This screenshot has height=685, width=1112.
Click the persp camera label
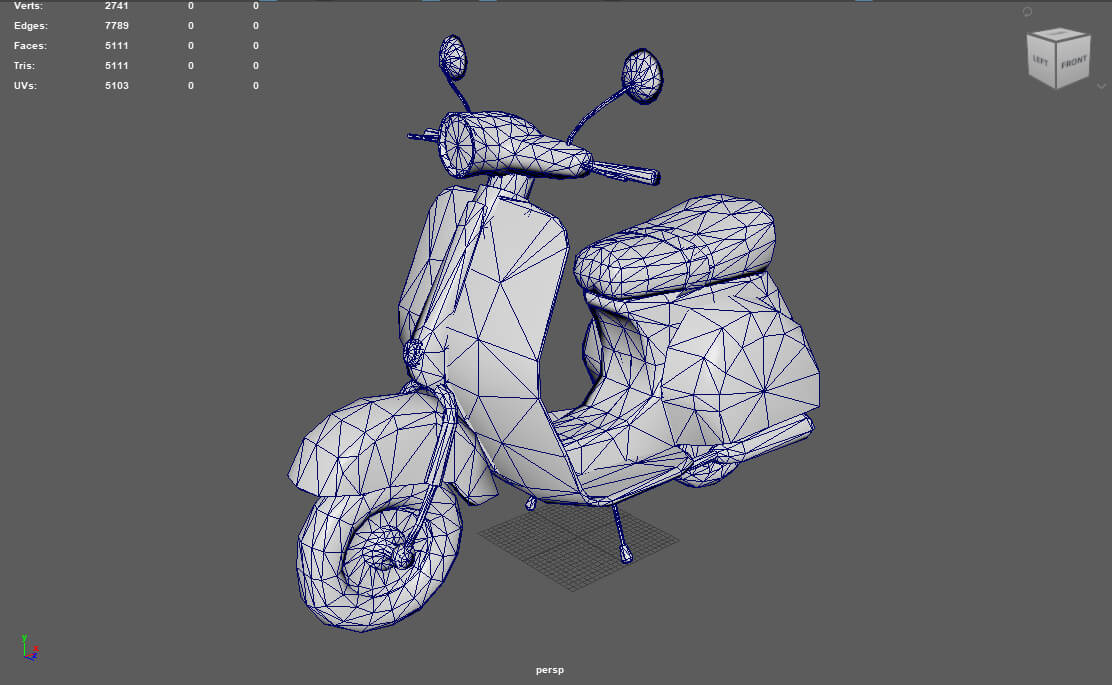point(550,669)
